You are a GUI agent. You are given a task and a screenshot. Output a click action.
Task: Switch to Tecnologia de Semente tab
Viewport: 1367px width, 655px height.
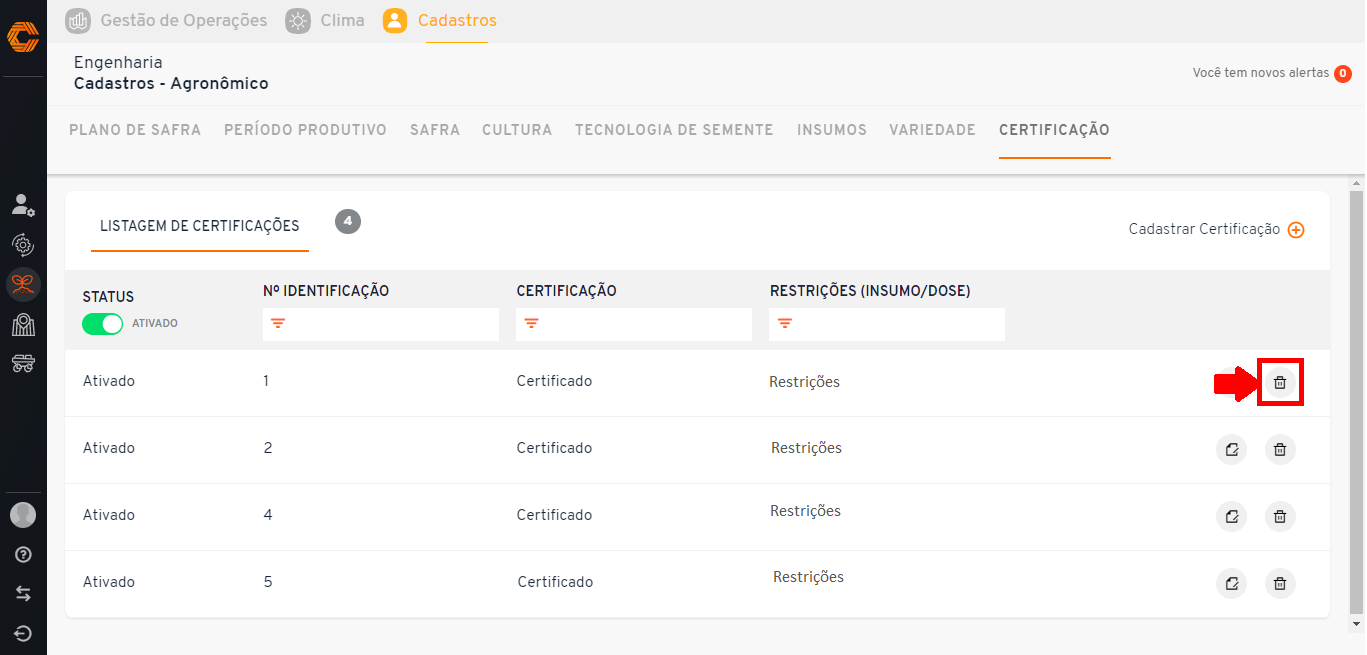674,130
